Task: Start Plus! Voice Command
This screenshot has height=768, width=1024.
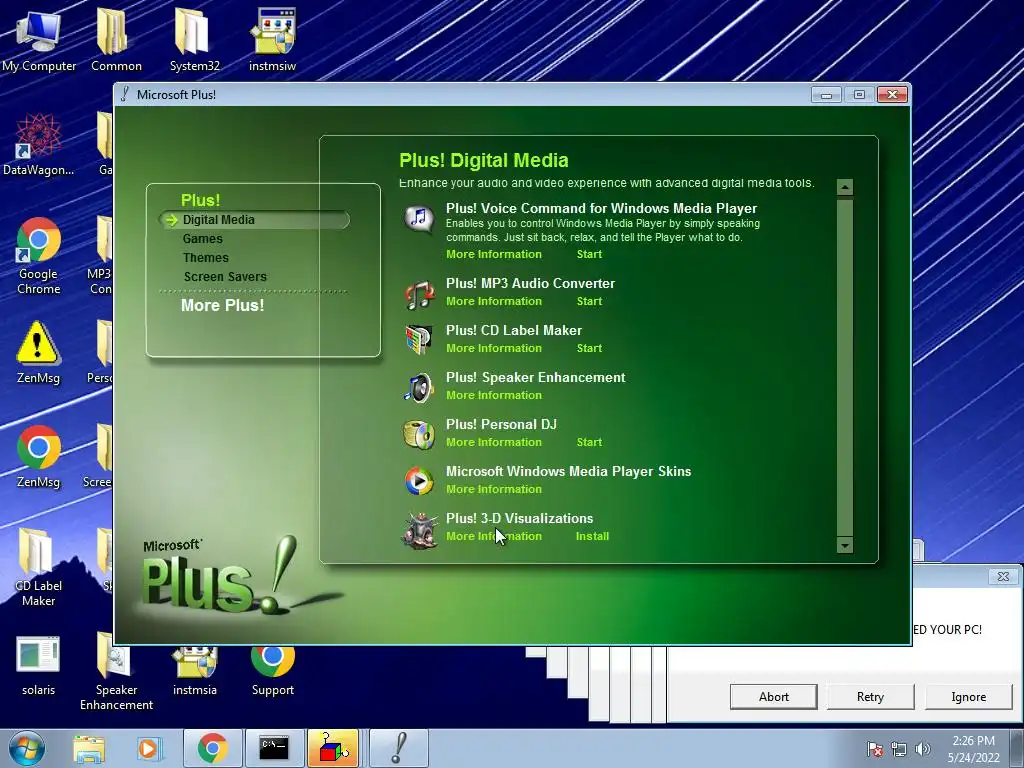Action: [x=589, y=254]
